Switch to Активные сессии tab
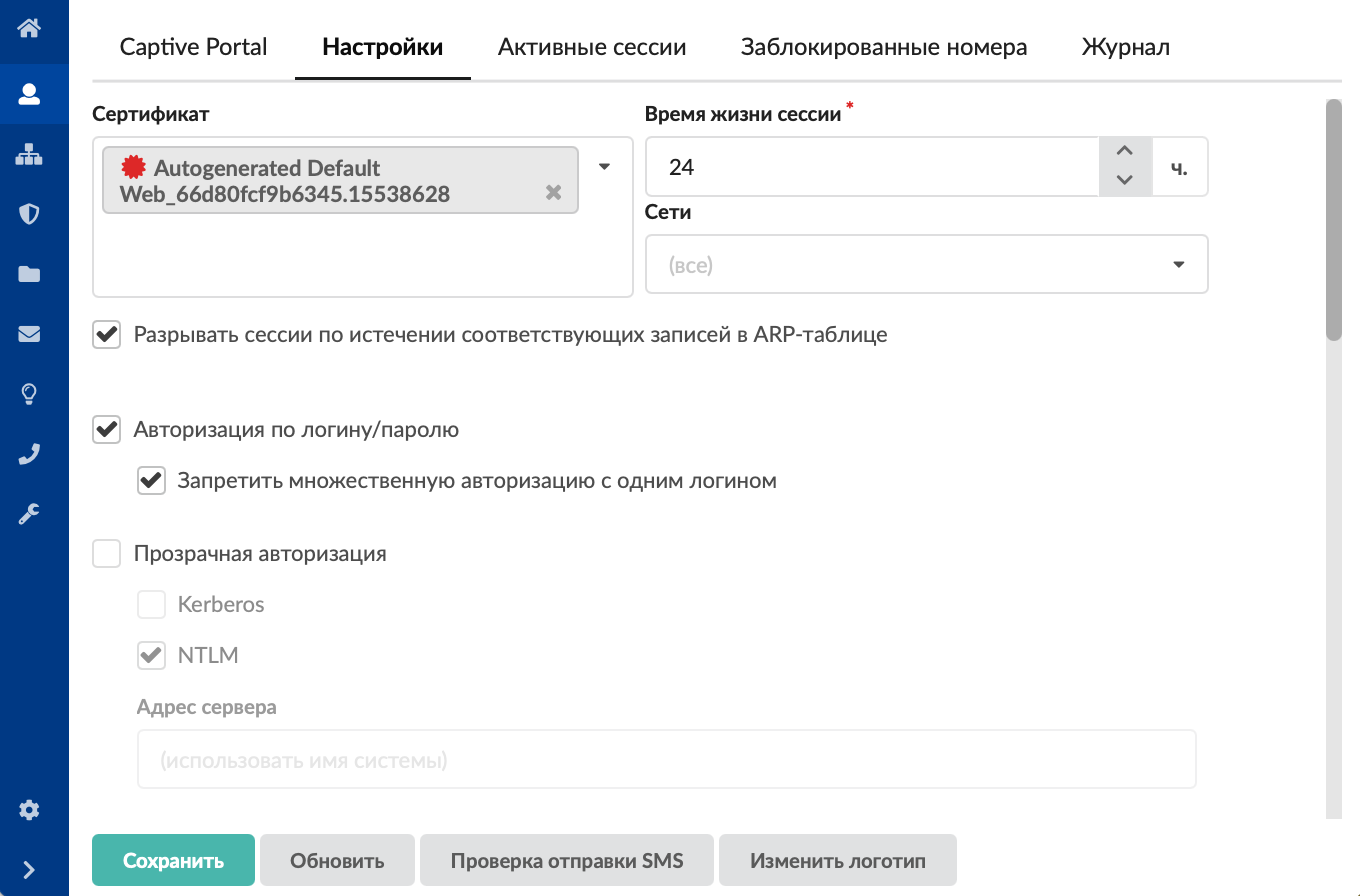 [x=592, y=47]
